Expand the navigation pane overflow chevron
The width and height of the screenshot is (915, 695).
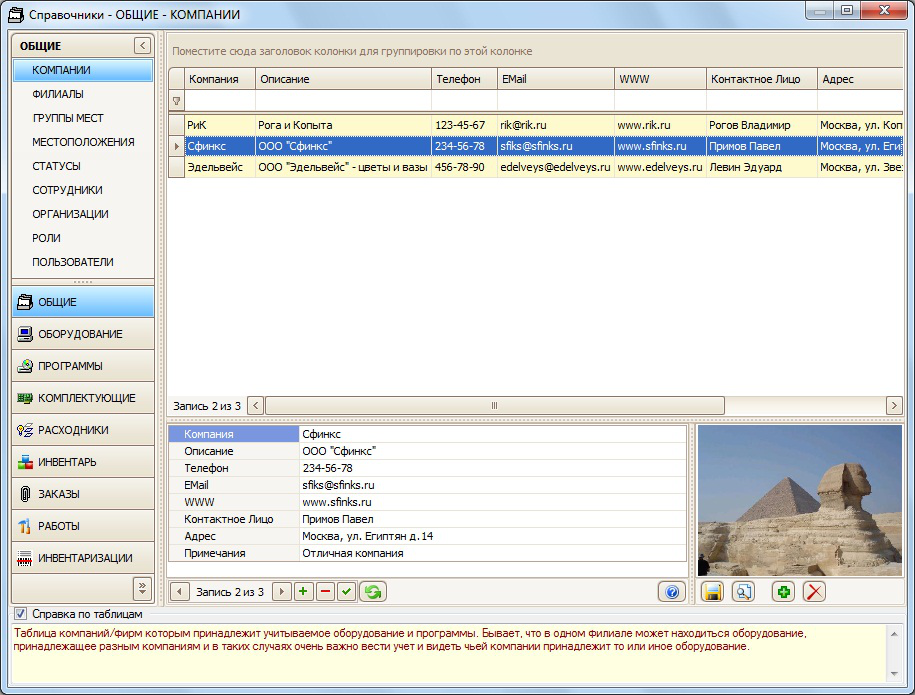click(x=142, y=586)
